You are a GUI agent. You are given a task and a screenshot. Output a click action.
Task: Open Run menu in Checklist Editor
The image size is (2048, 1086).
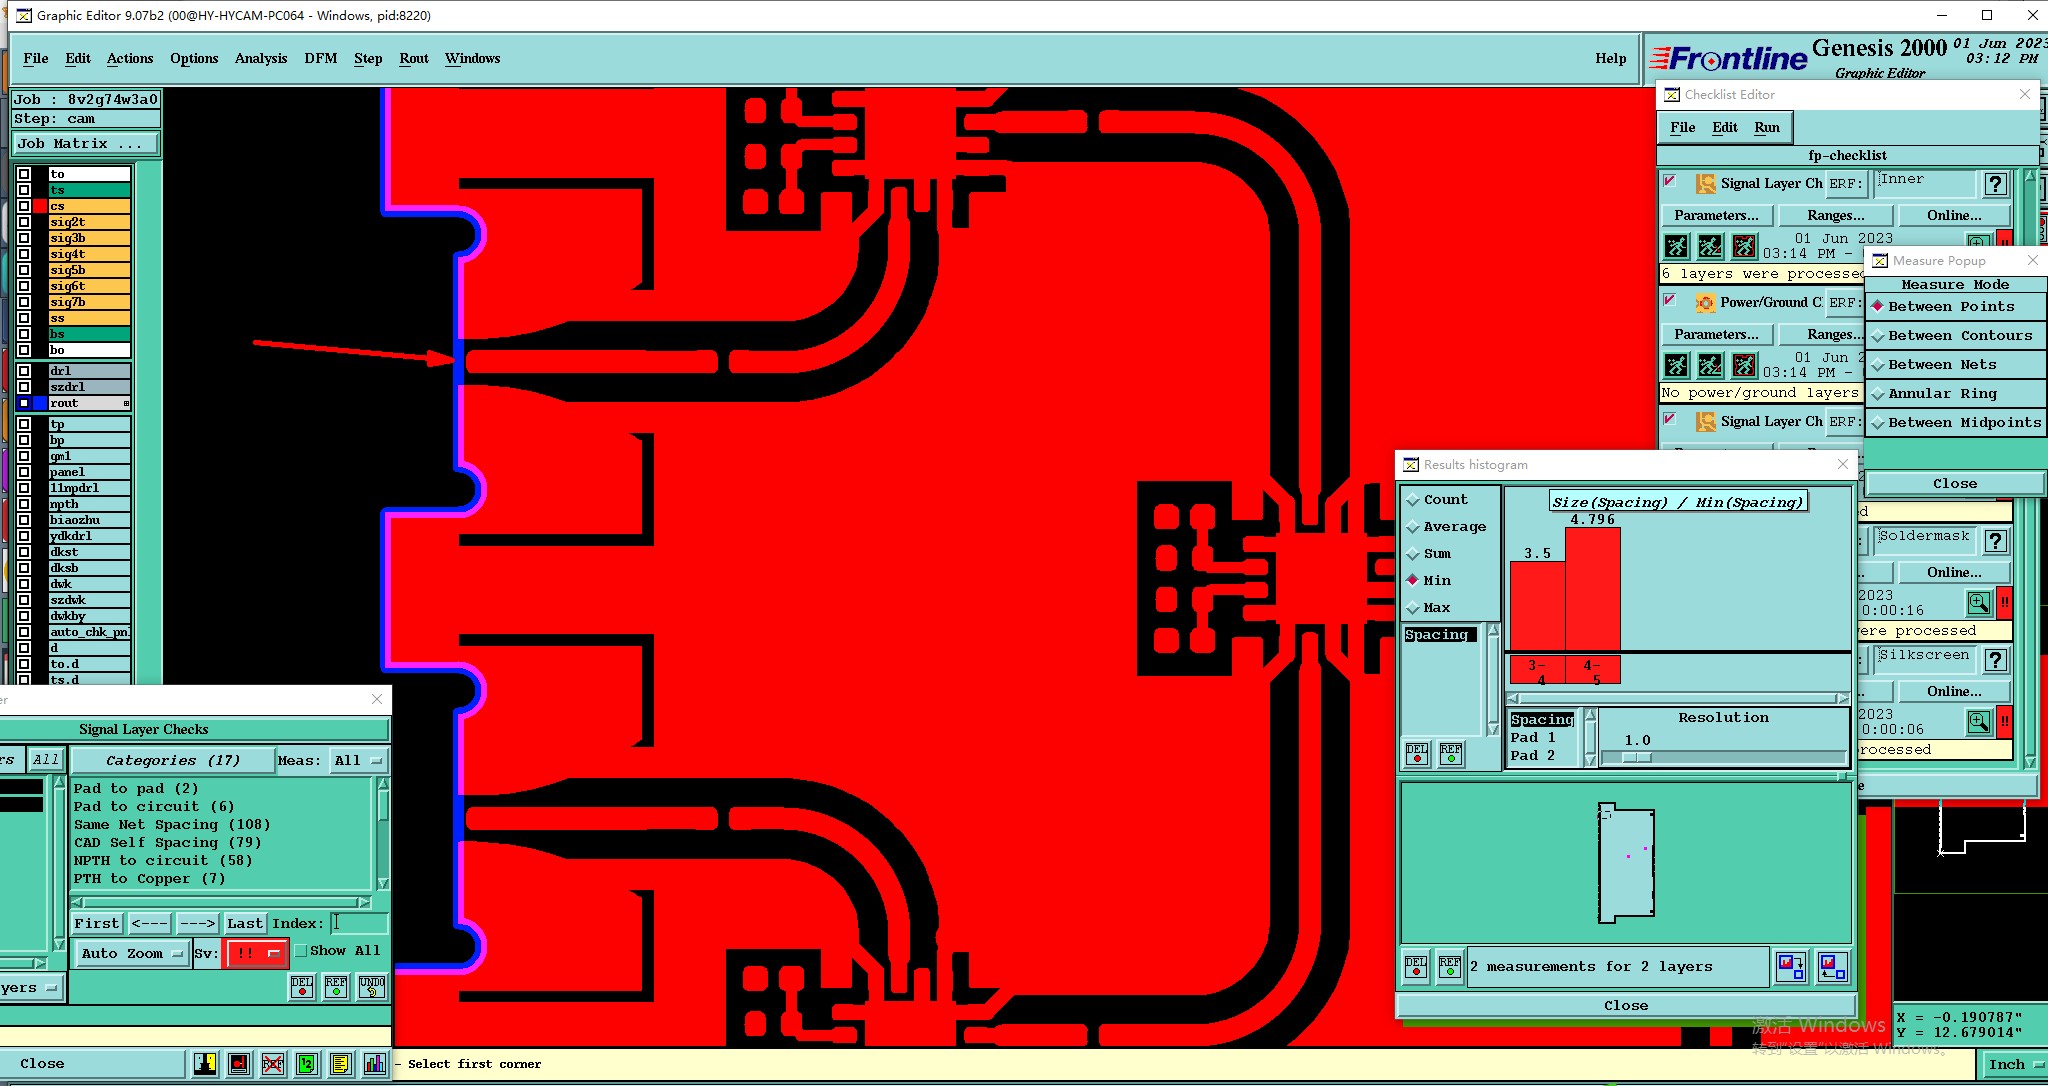[1766, 128]
